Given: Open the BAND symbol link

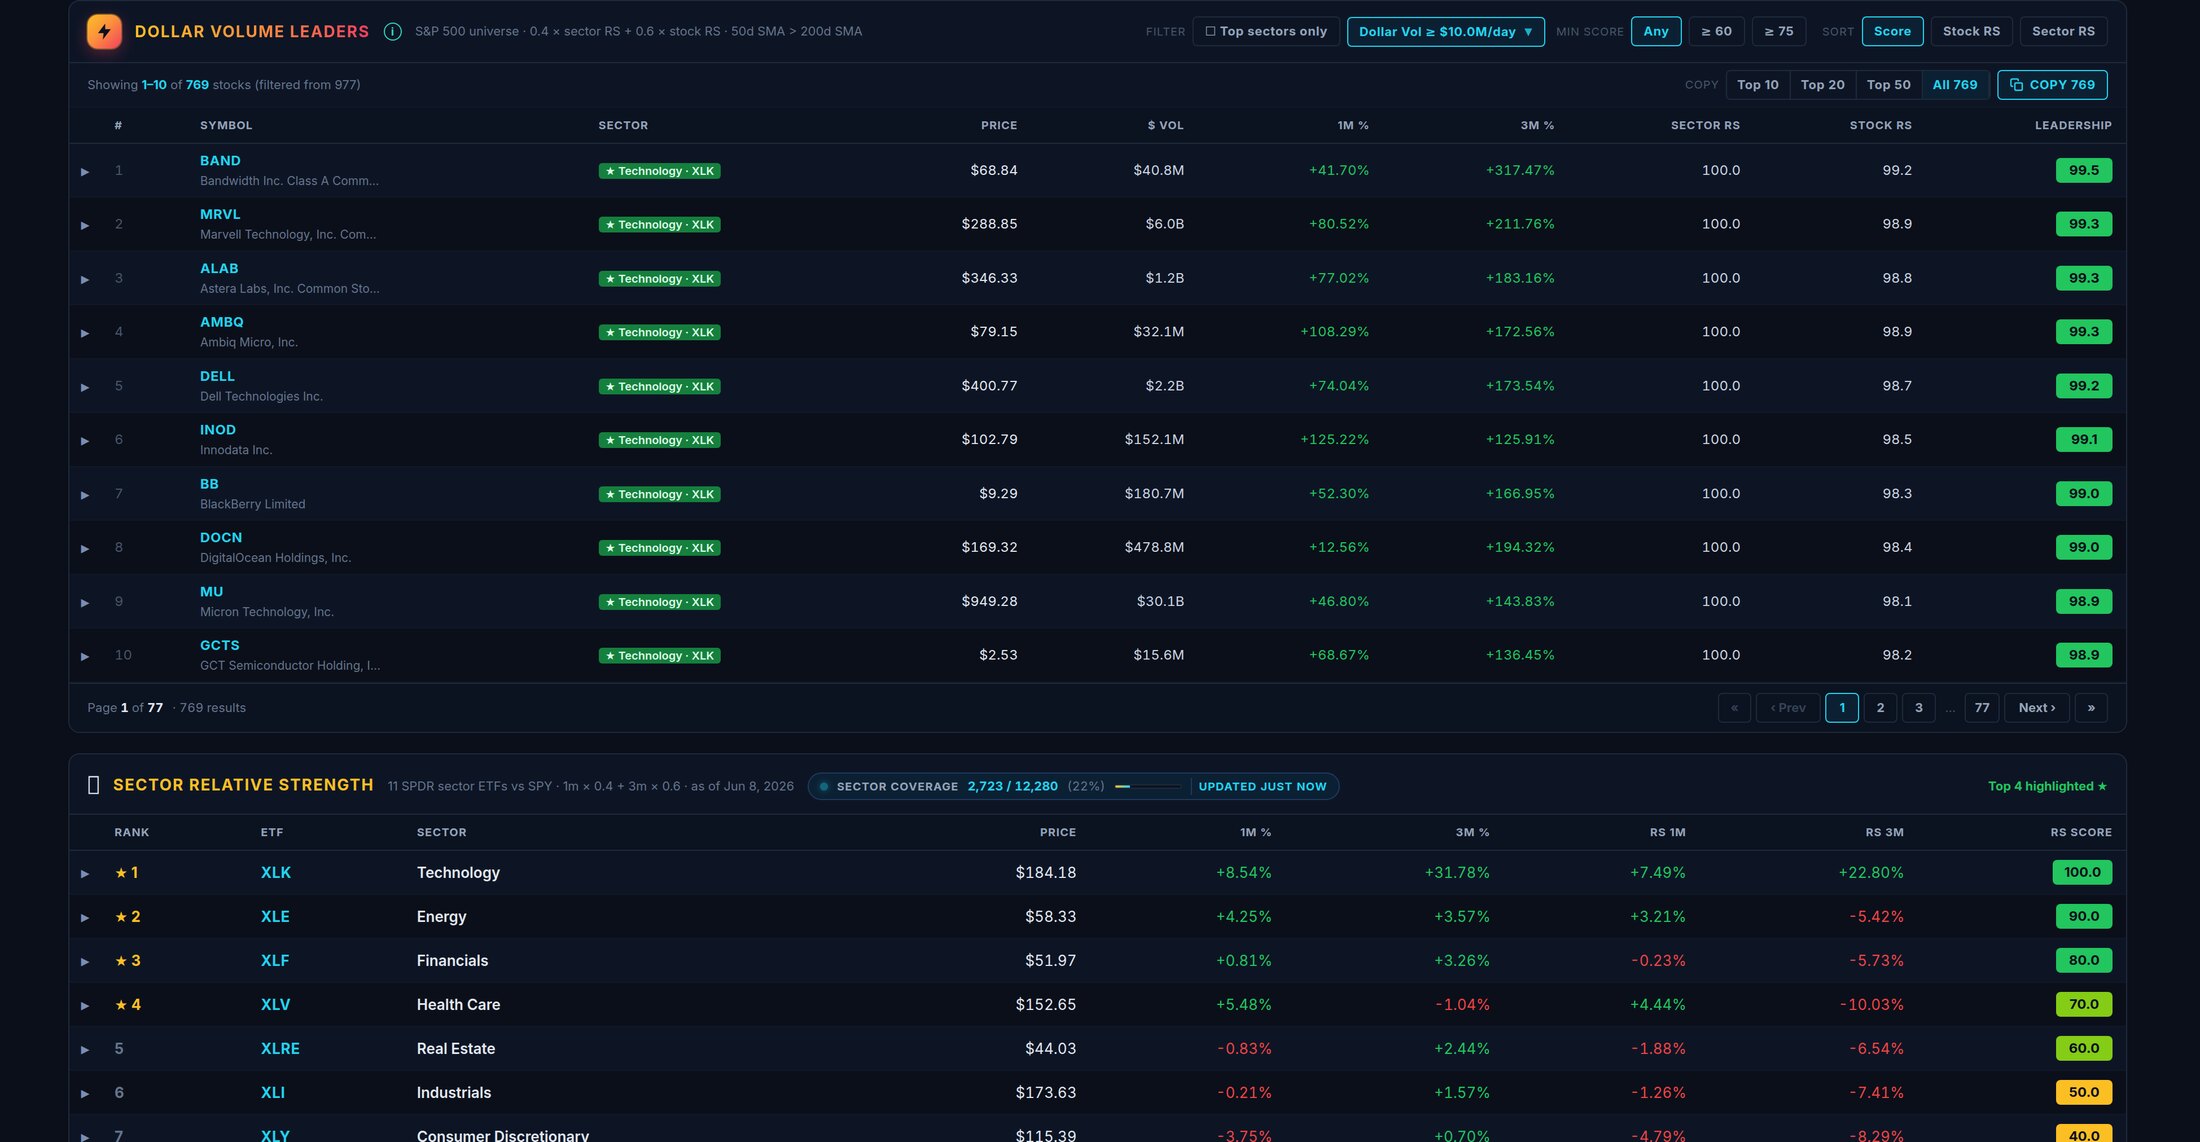Looking at the screenshot, I should (220, 161).
